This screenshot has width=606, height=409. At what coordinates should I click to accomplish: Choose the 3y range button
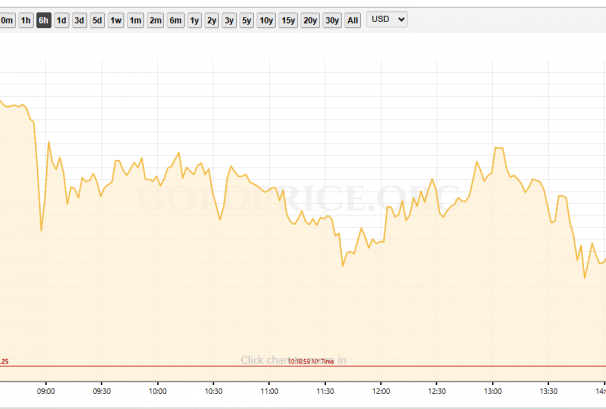tap(229, 20)
